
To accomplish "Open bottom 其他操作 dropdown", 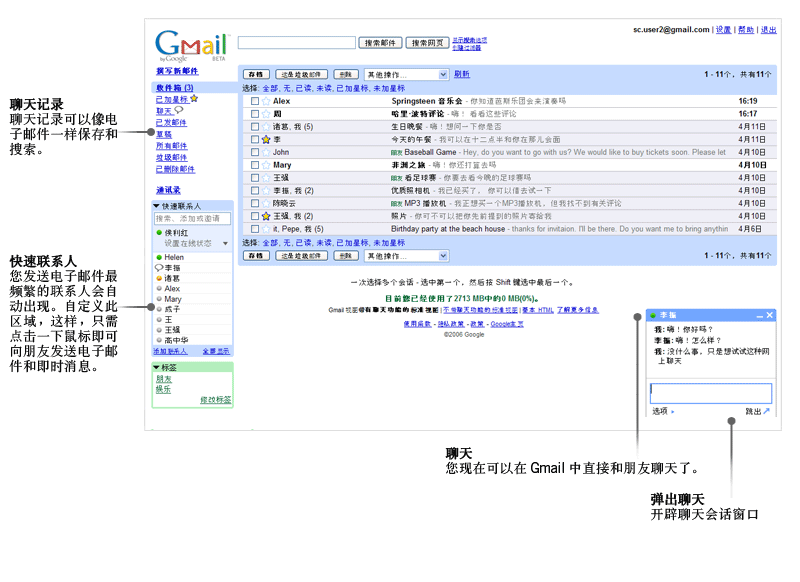I will point(406,256).
